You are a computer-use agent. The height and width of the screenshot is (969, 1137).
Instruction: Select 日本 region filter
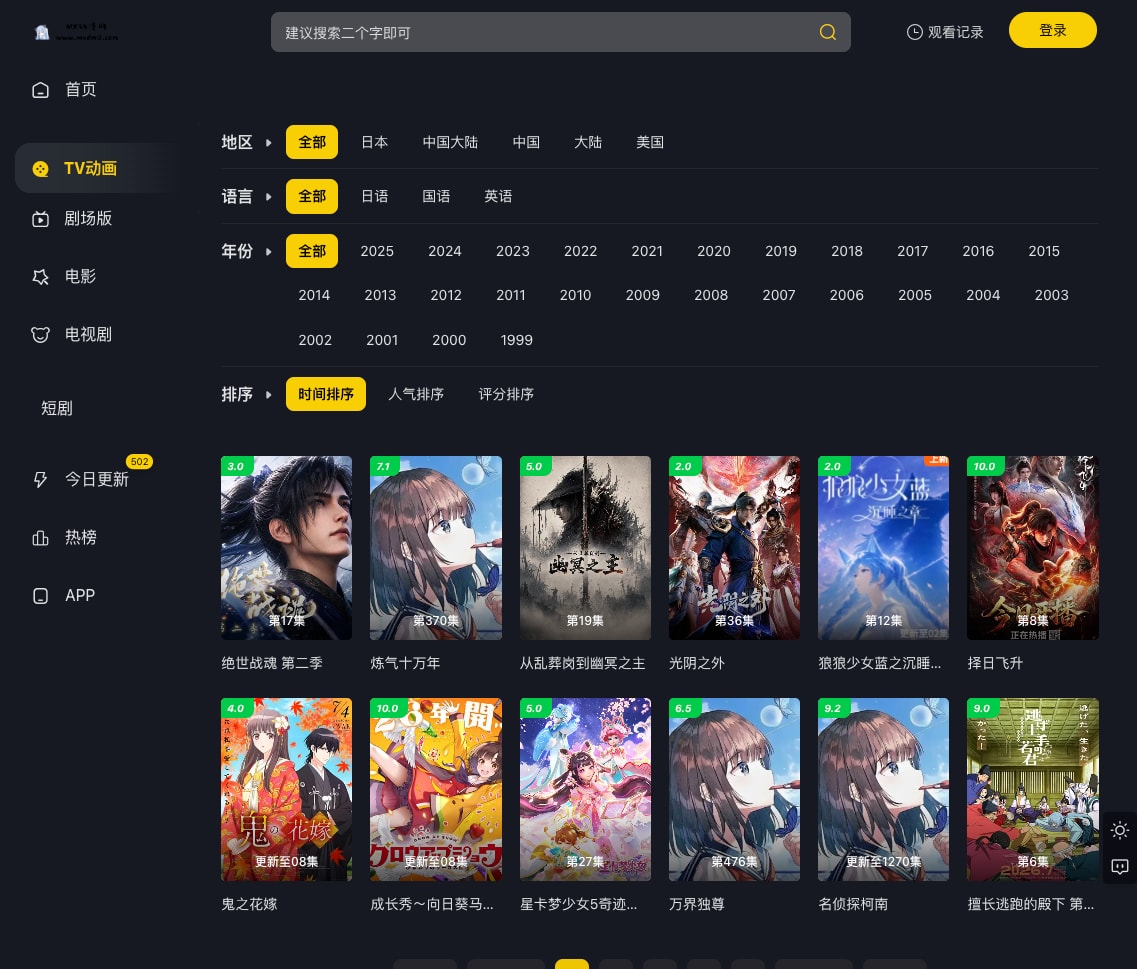[374, 142]
